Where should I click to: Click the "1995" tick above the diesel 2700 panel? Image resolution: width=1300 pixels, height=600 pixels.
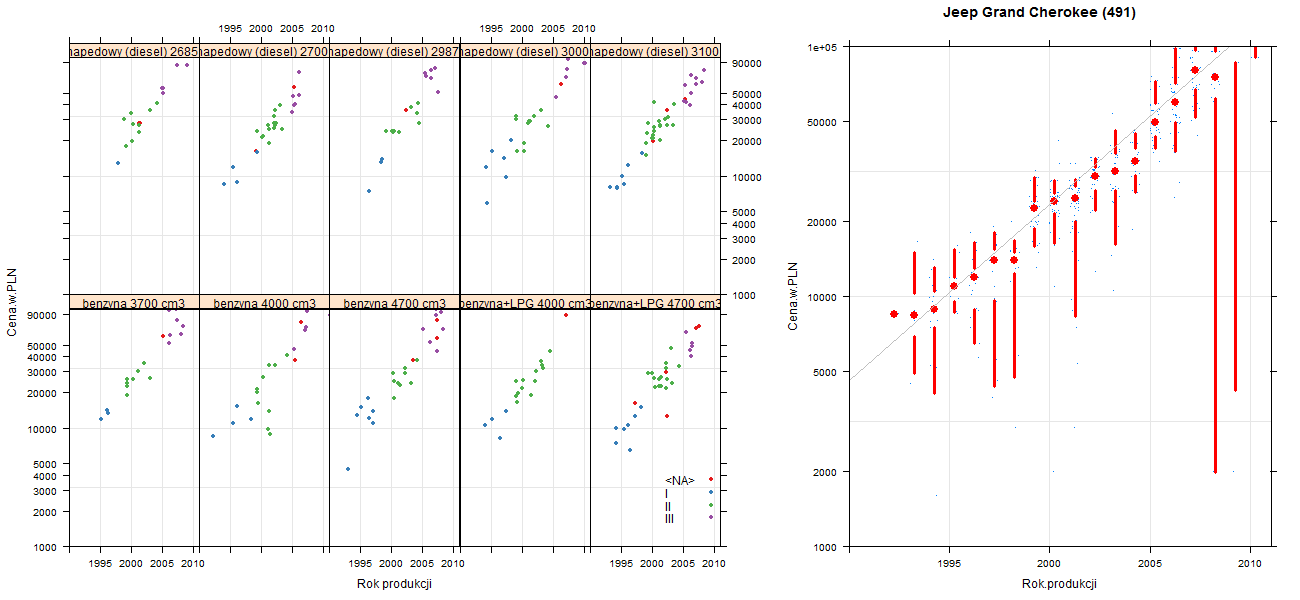click(x=230, y=29)
